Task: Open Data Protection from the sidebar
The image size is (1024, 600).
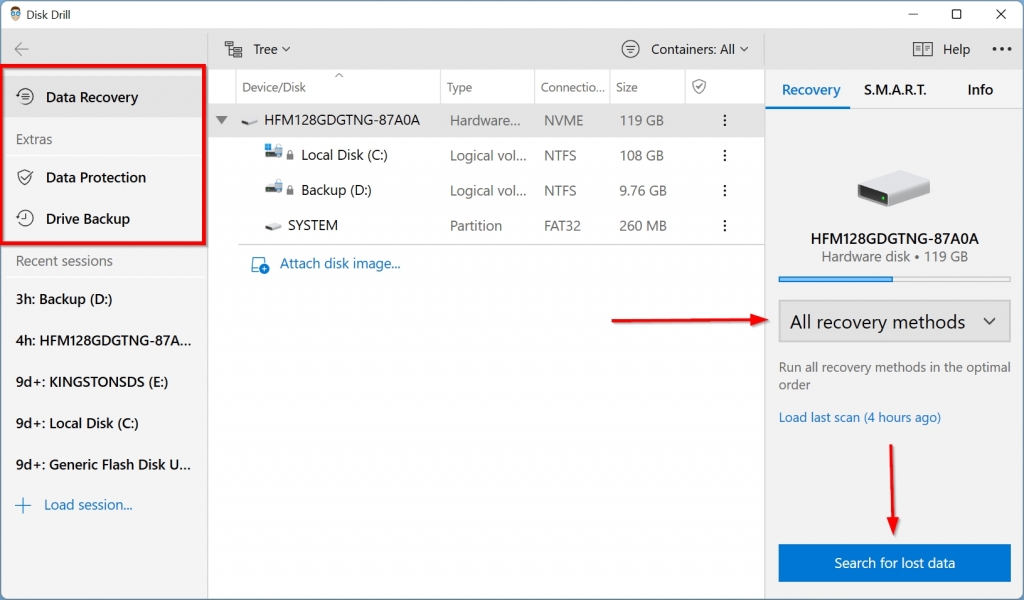Action: pos(95,177)
